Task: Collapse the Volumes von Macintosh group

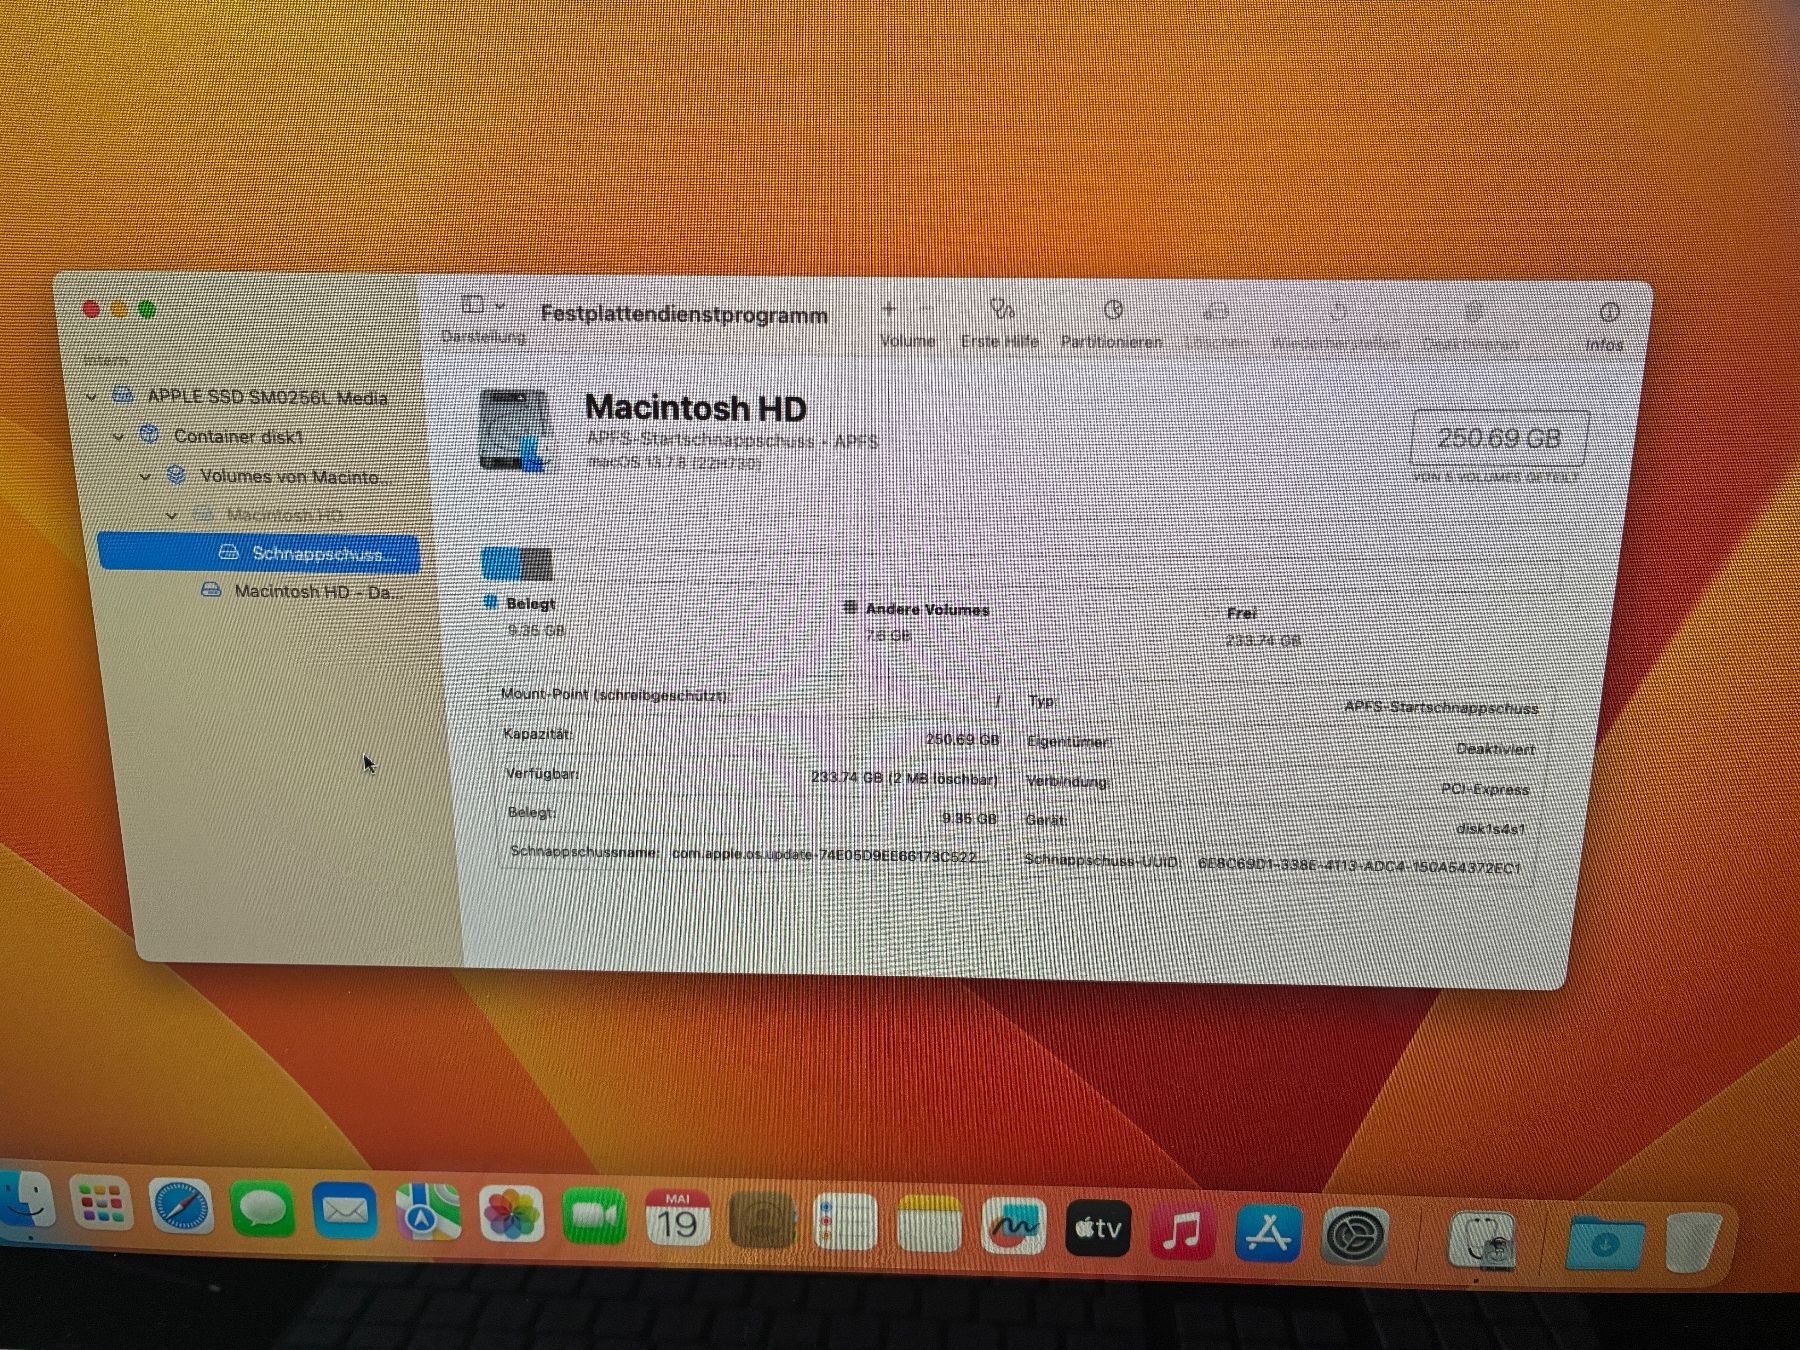Action: pyautogui.click(x=145, y=476)
